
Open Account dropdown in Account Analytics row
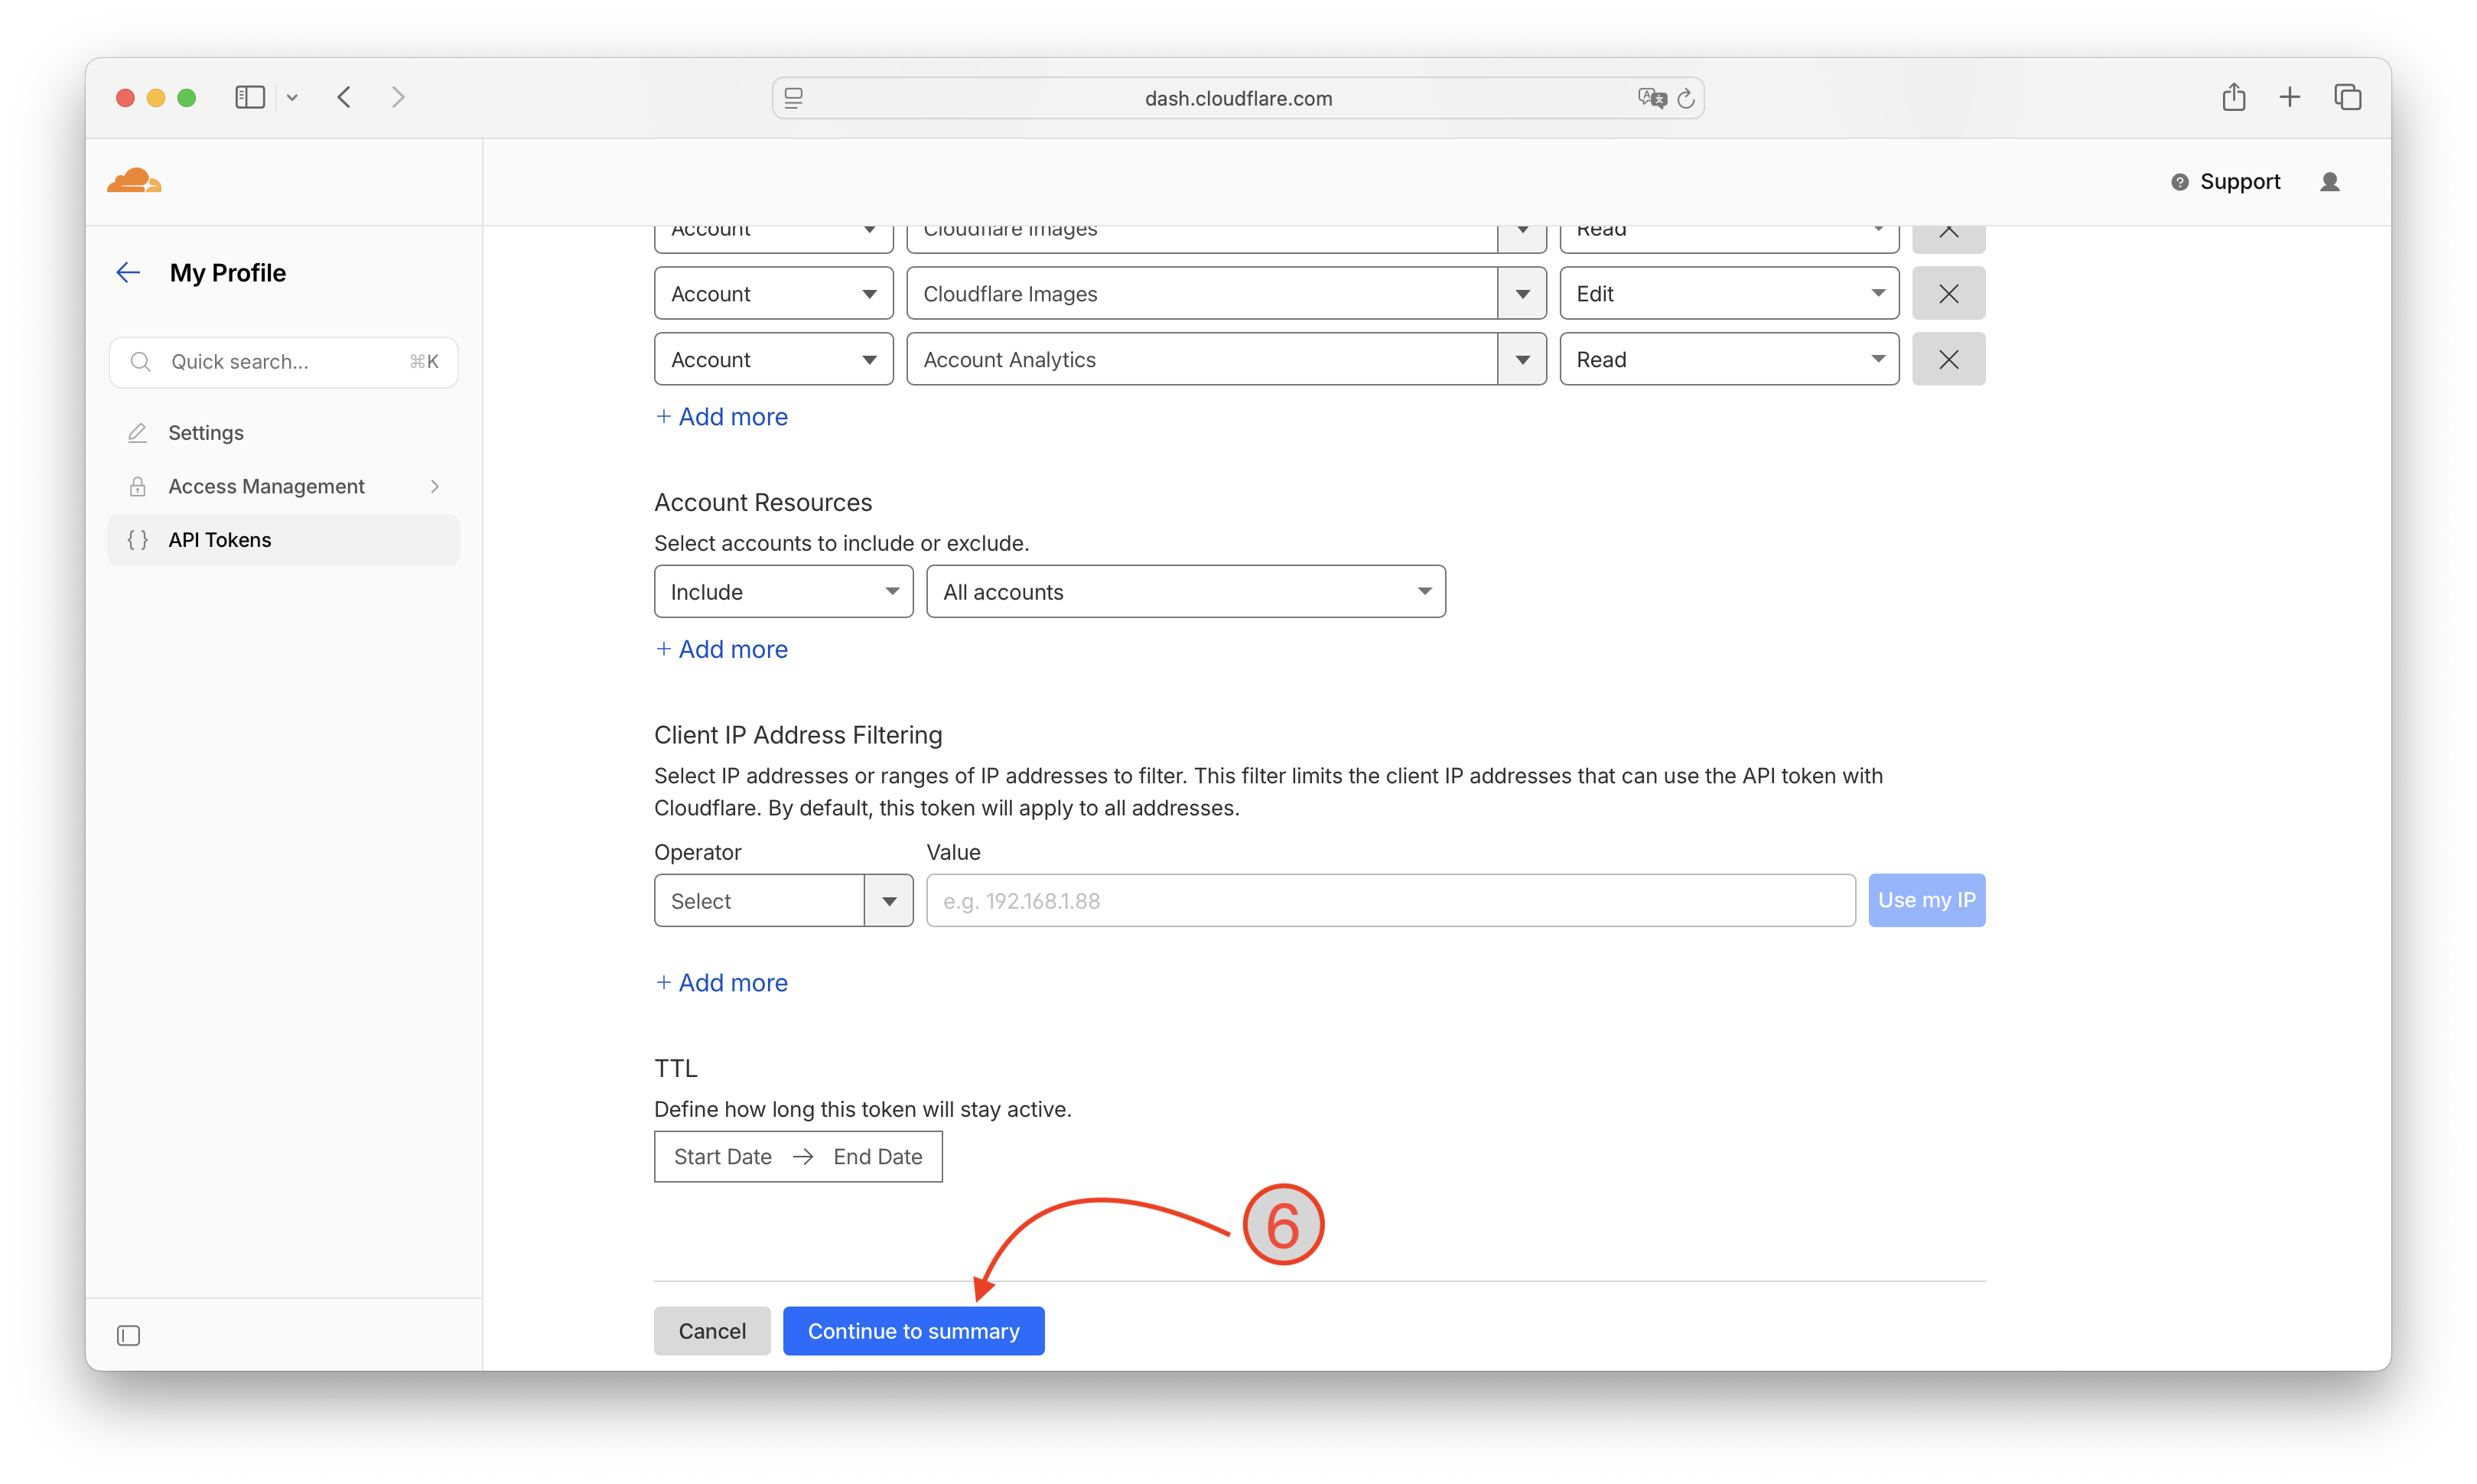773,360
